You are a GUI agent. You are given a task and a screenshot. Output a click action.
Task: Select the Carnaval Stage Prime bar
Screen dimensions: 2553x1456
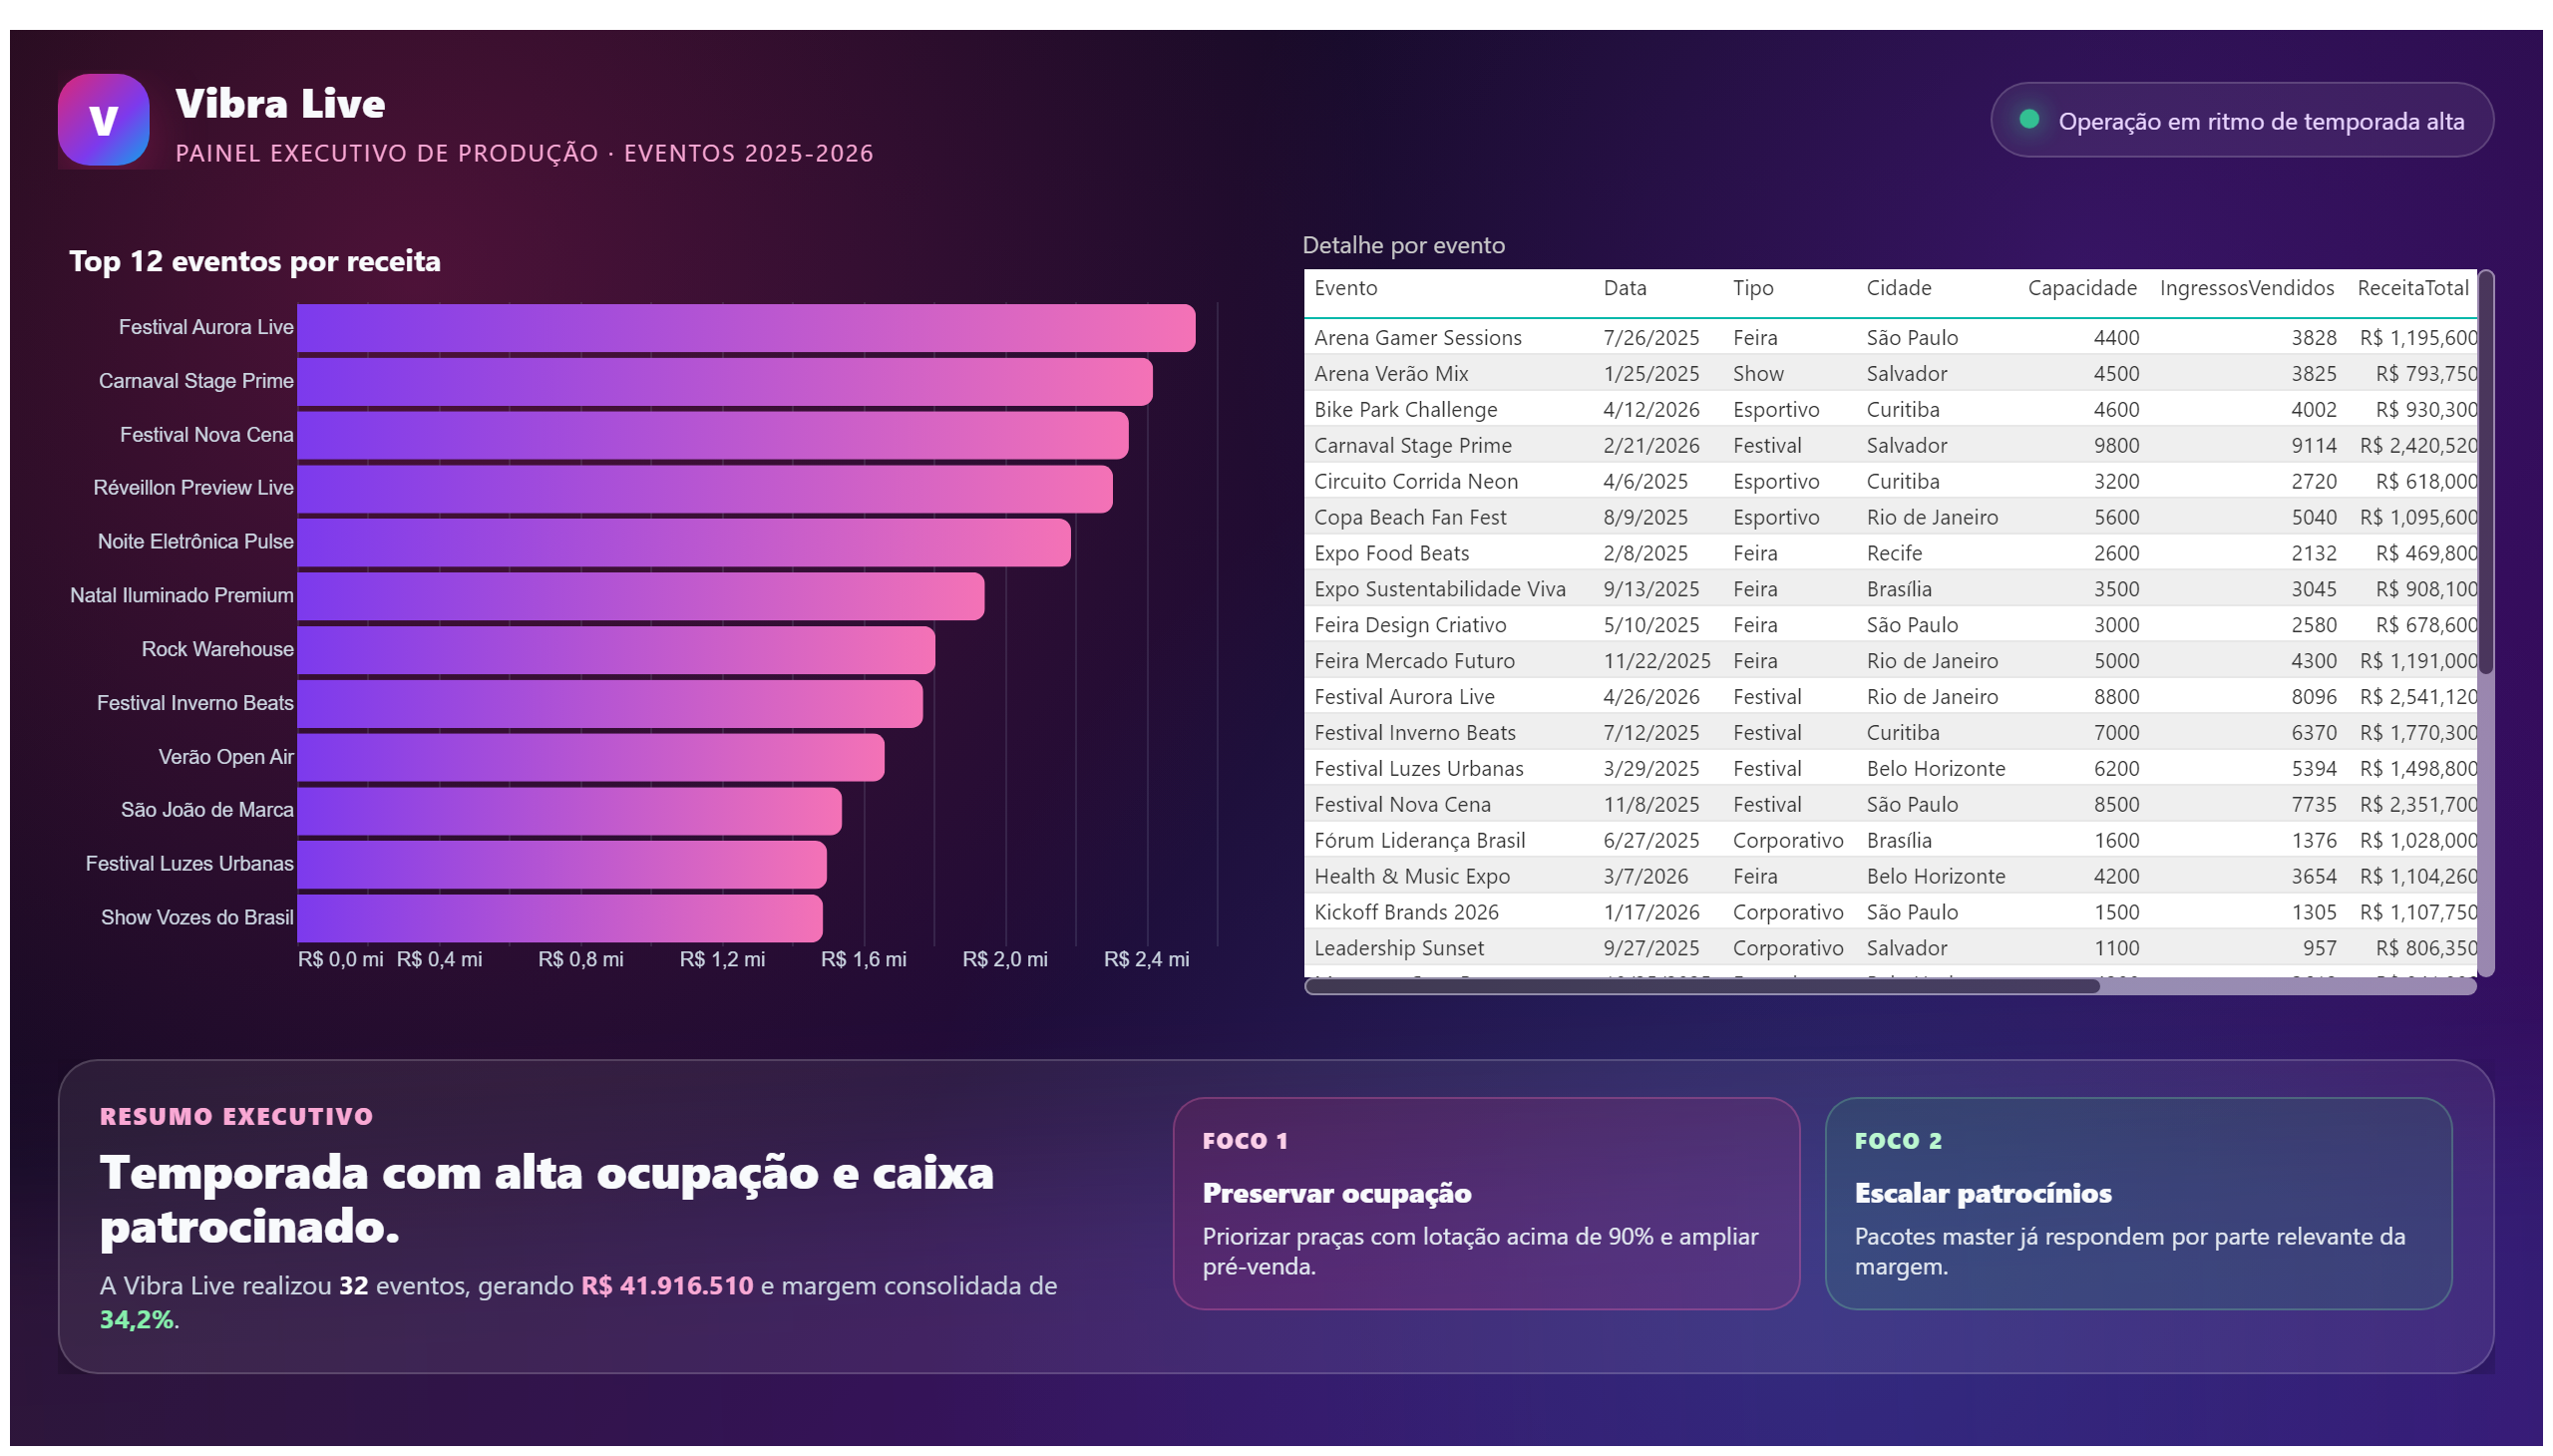point(725,382)
